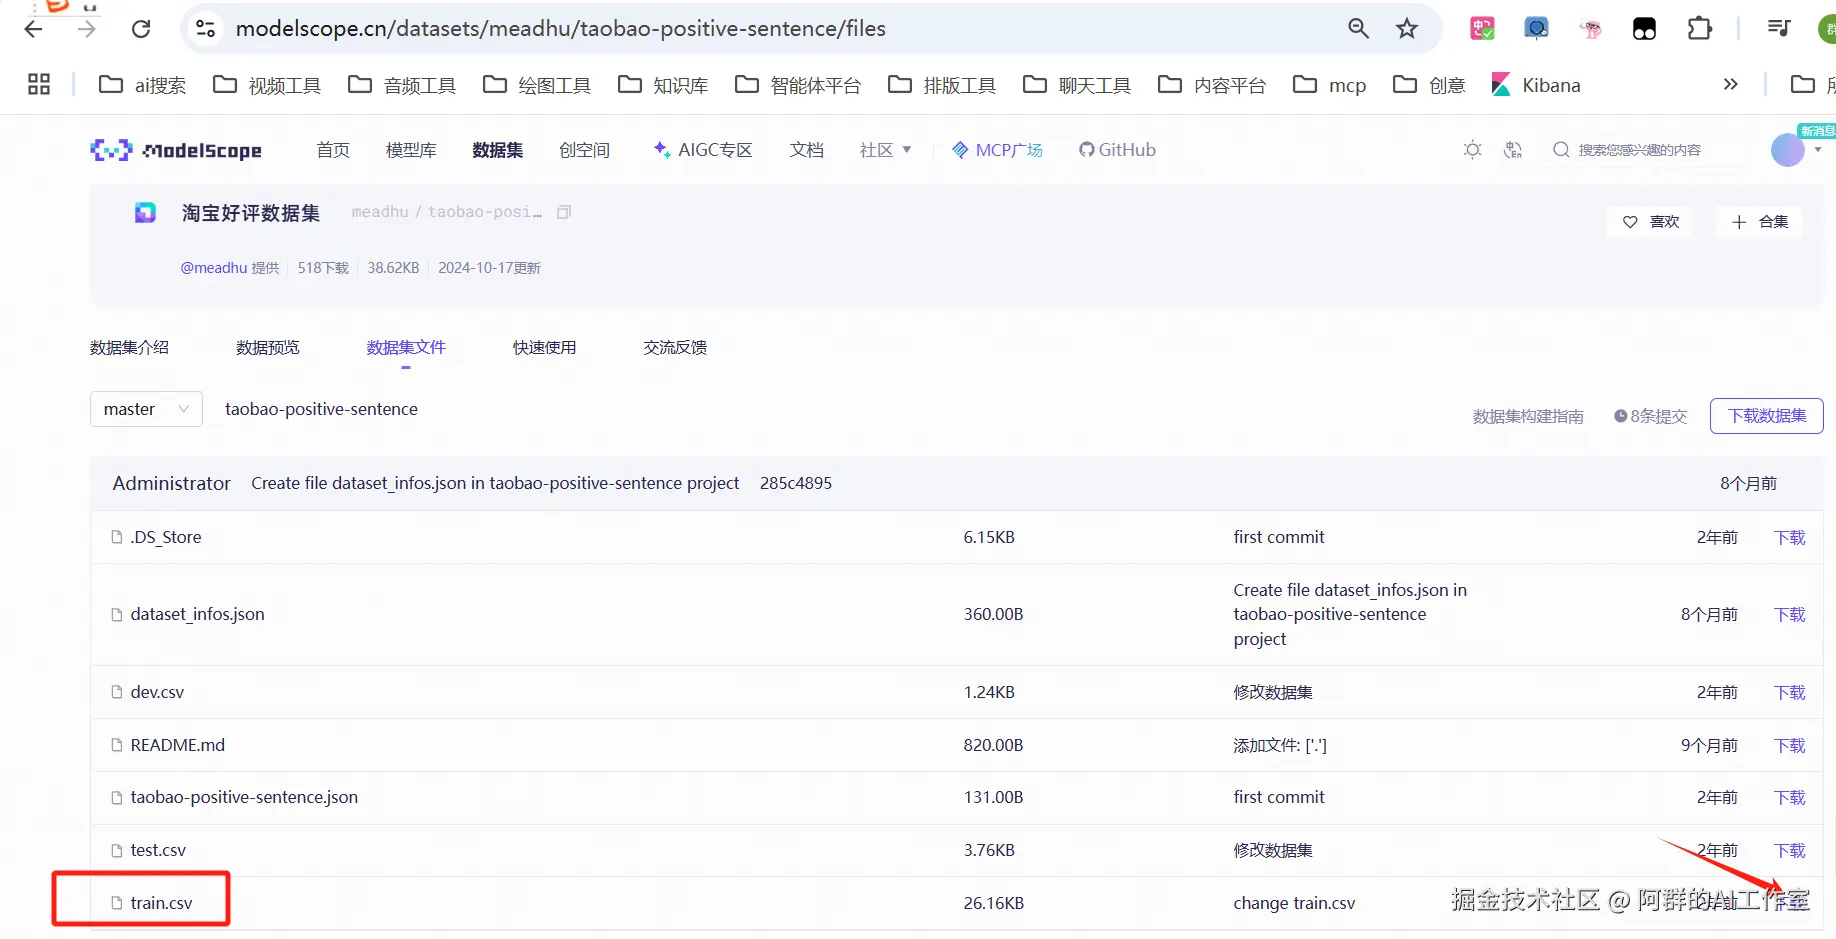Open the train.csv file
The image size is (1836, 939).
click(161, 903)
